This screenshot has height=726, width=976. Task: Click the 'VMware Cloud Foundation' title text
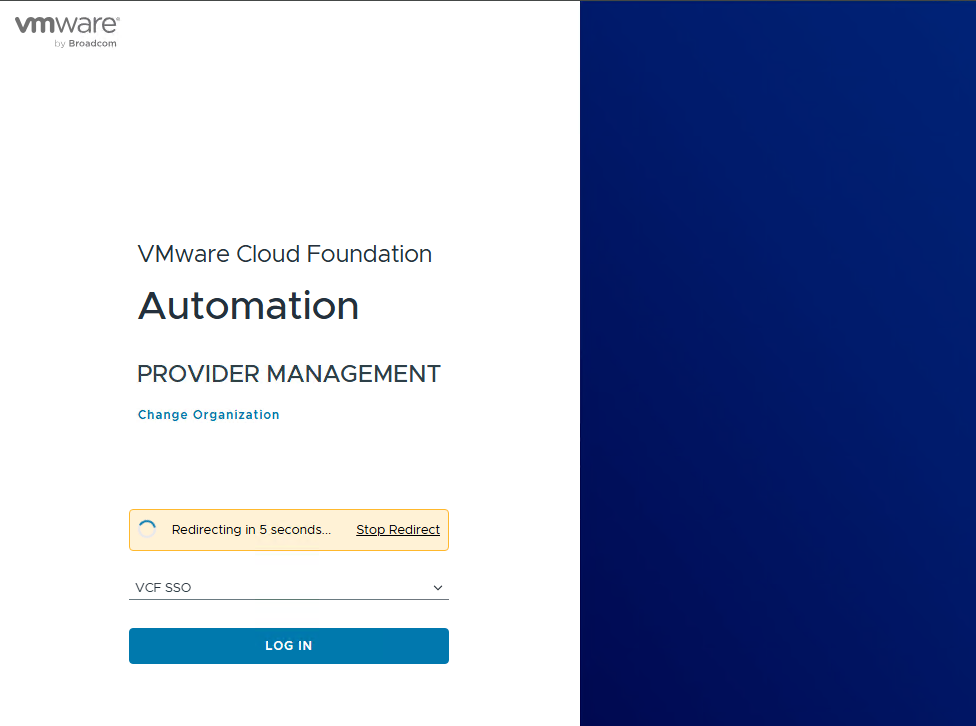(284, 254)
